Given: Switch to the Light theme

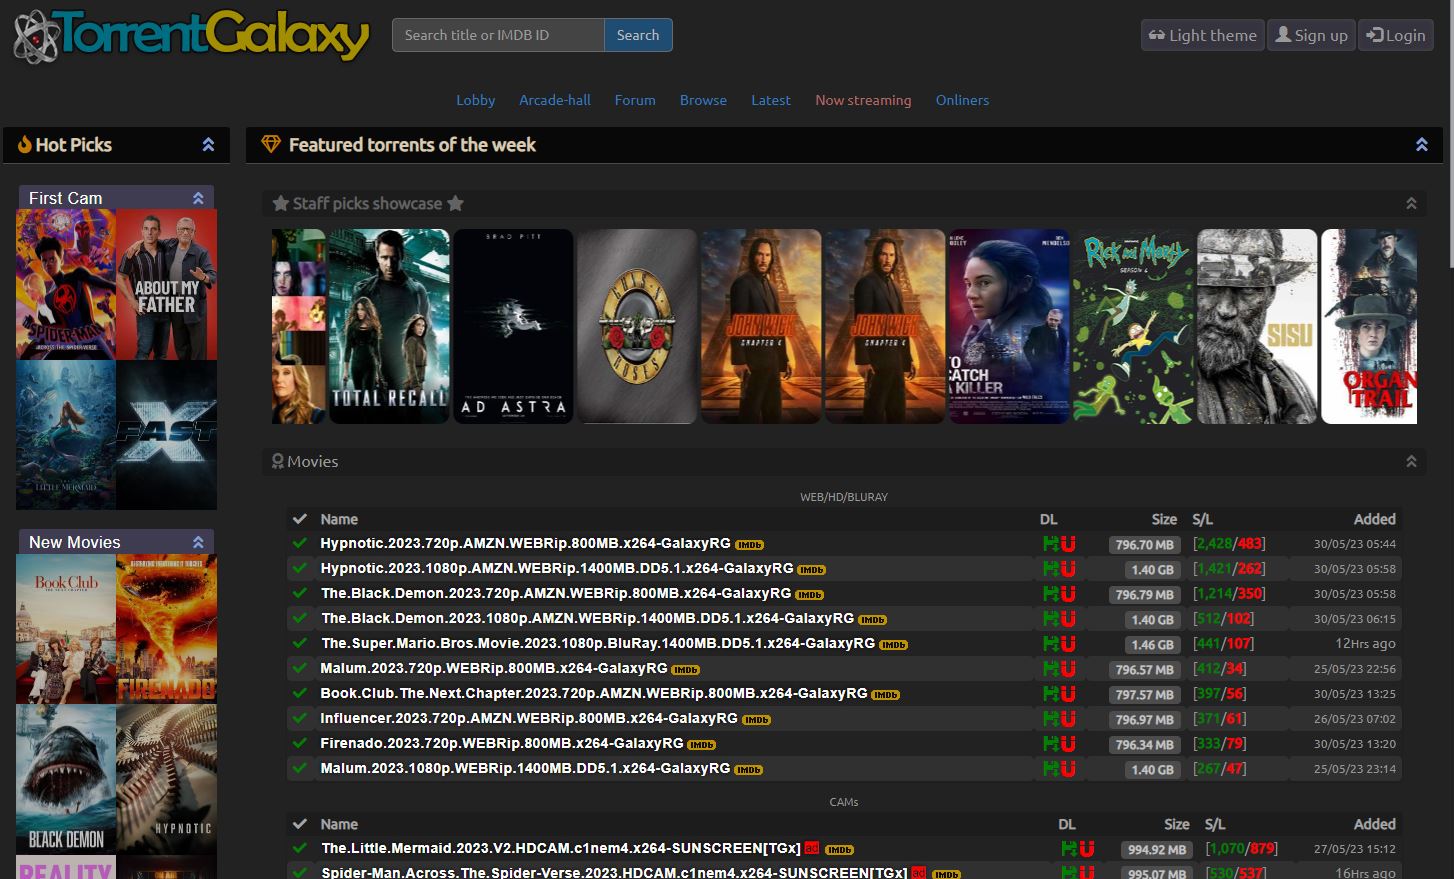Looking at the screenshot, I should [1202, 35].
